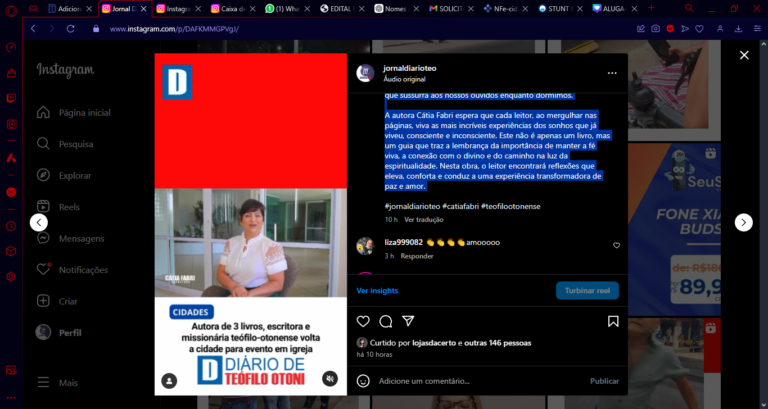
Task: Go to Página inicial in sidebar
Action: pyautogui.click(x=73, y=113)
